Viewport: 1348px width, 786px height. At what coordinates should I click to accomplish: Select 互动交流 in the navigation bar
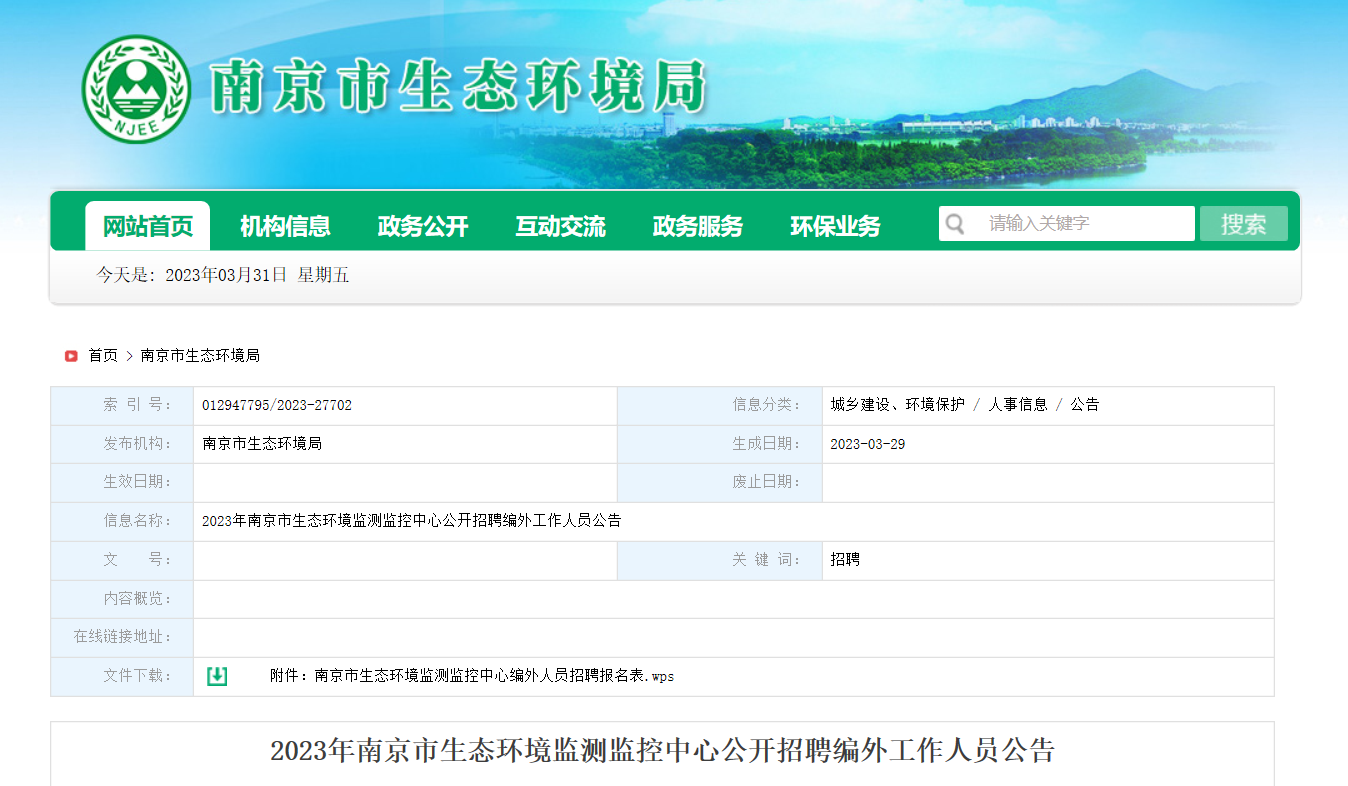tap(560, 227)
